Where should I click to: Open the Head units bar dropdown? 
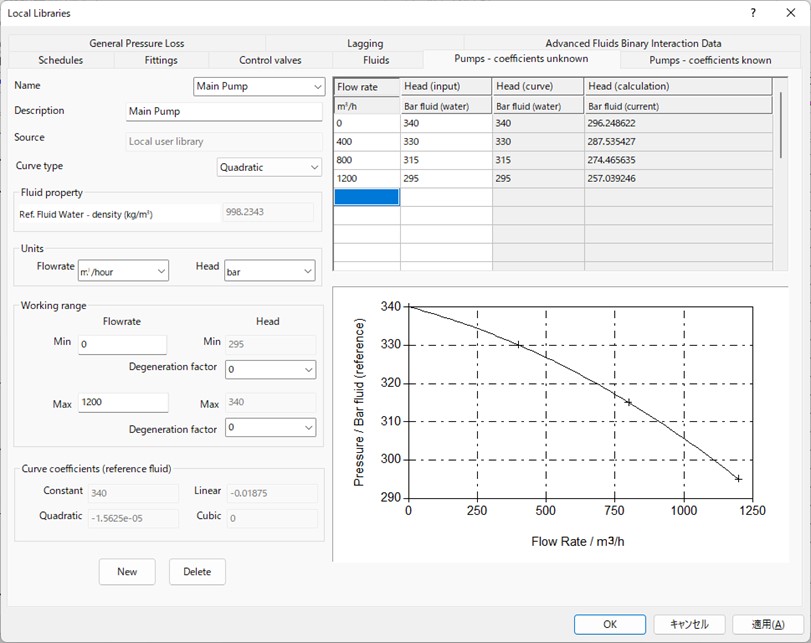pos(269,271)
